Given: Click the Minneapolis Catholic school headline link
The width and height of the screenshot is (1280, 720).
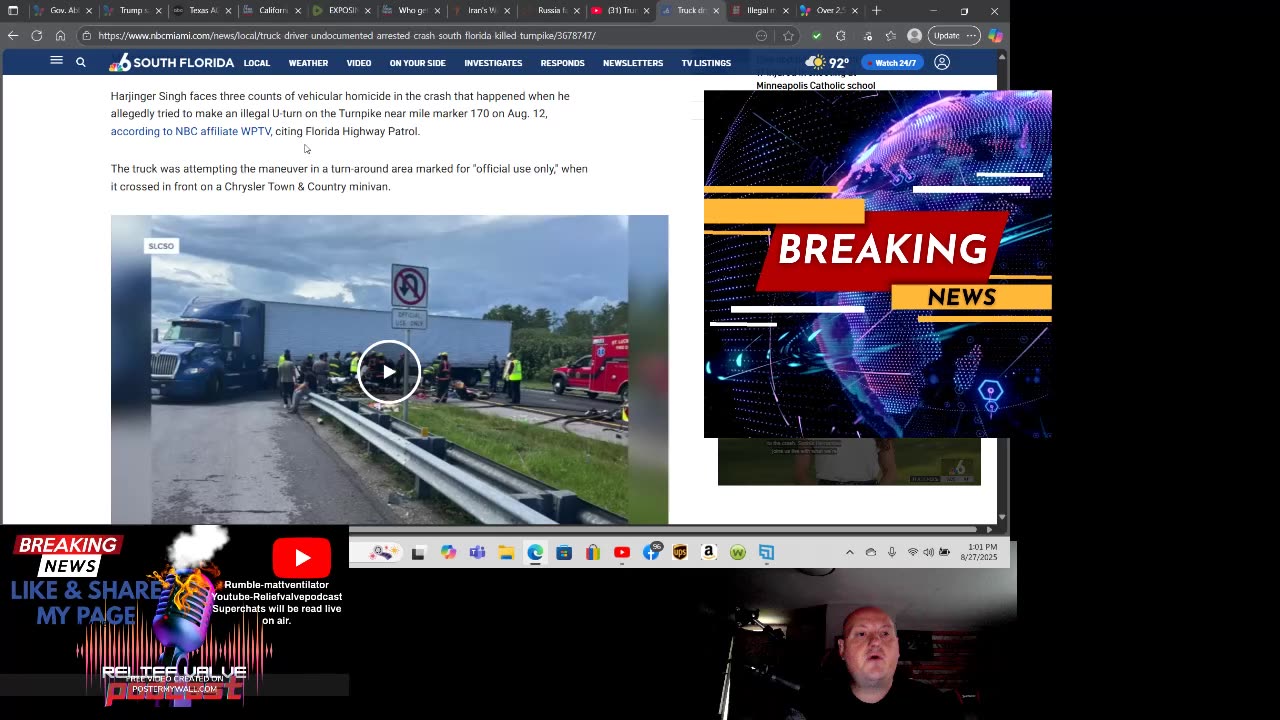Looking at the screenshot, I should [x=815, y=84].
